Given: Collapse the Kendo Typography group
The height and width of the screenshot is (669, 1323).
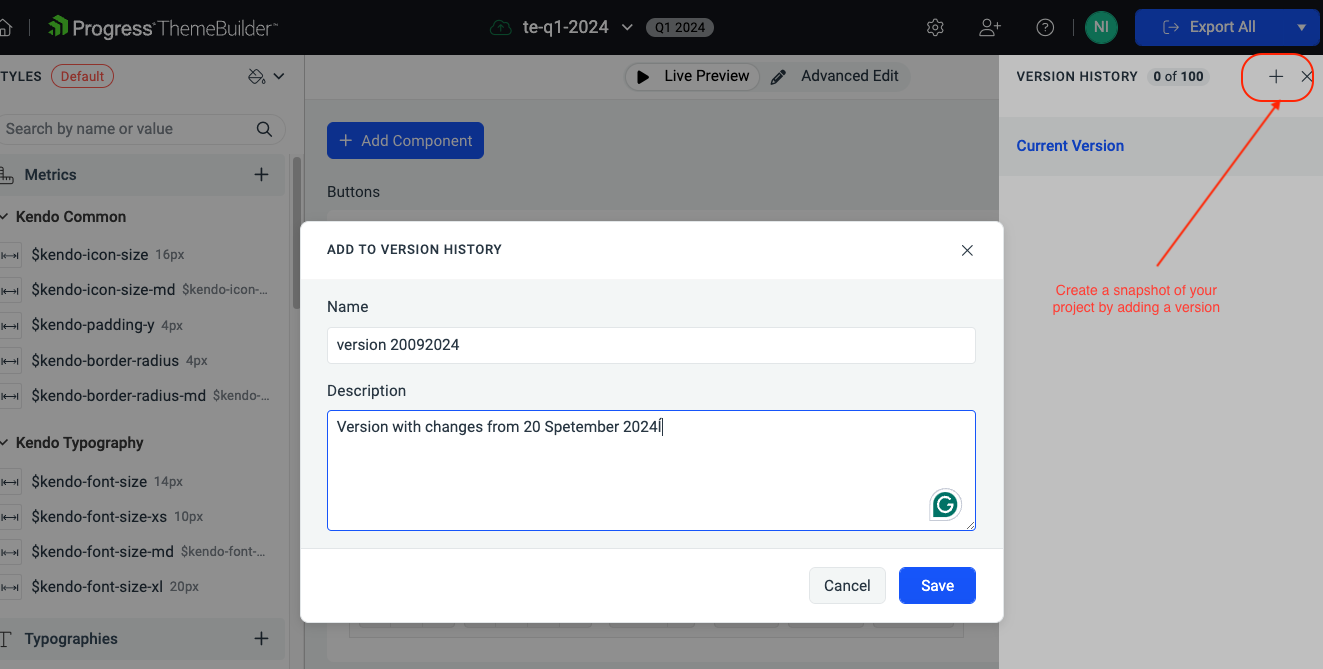Looking at the screenshot, I should pyautogui.click(x=6, y=443).
